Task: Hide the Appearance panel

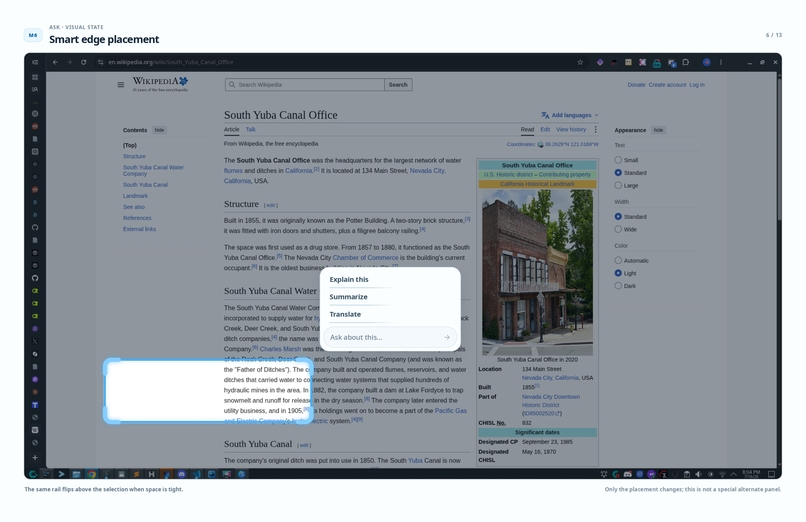Action: (x=658, y=130)
